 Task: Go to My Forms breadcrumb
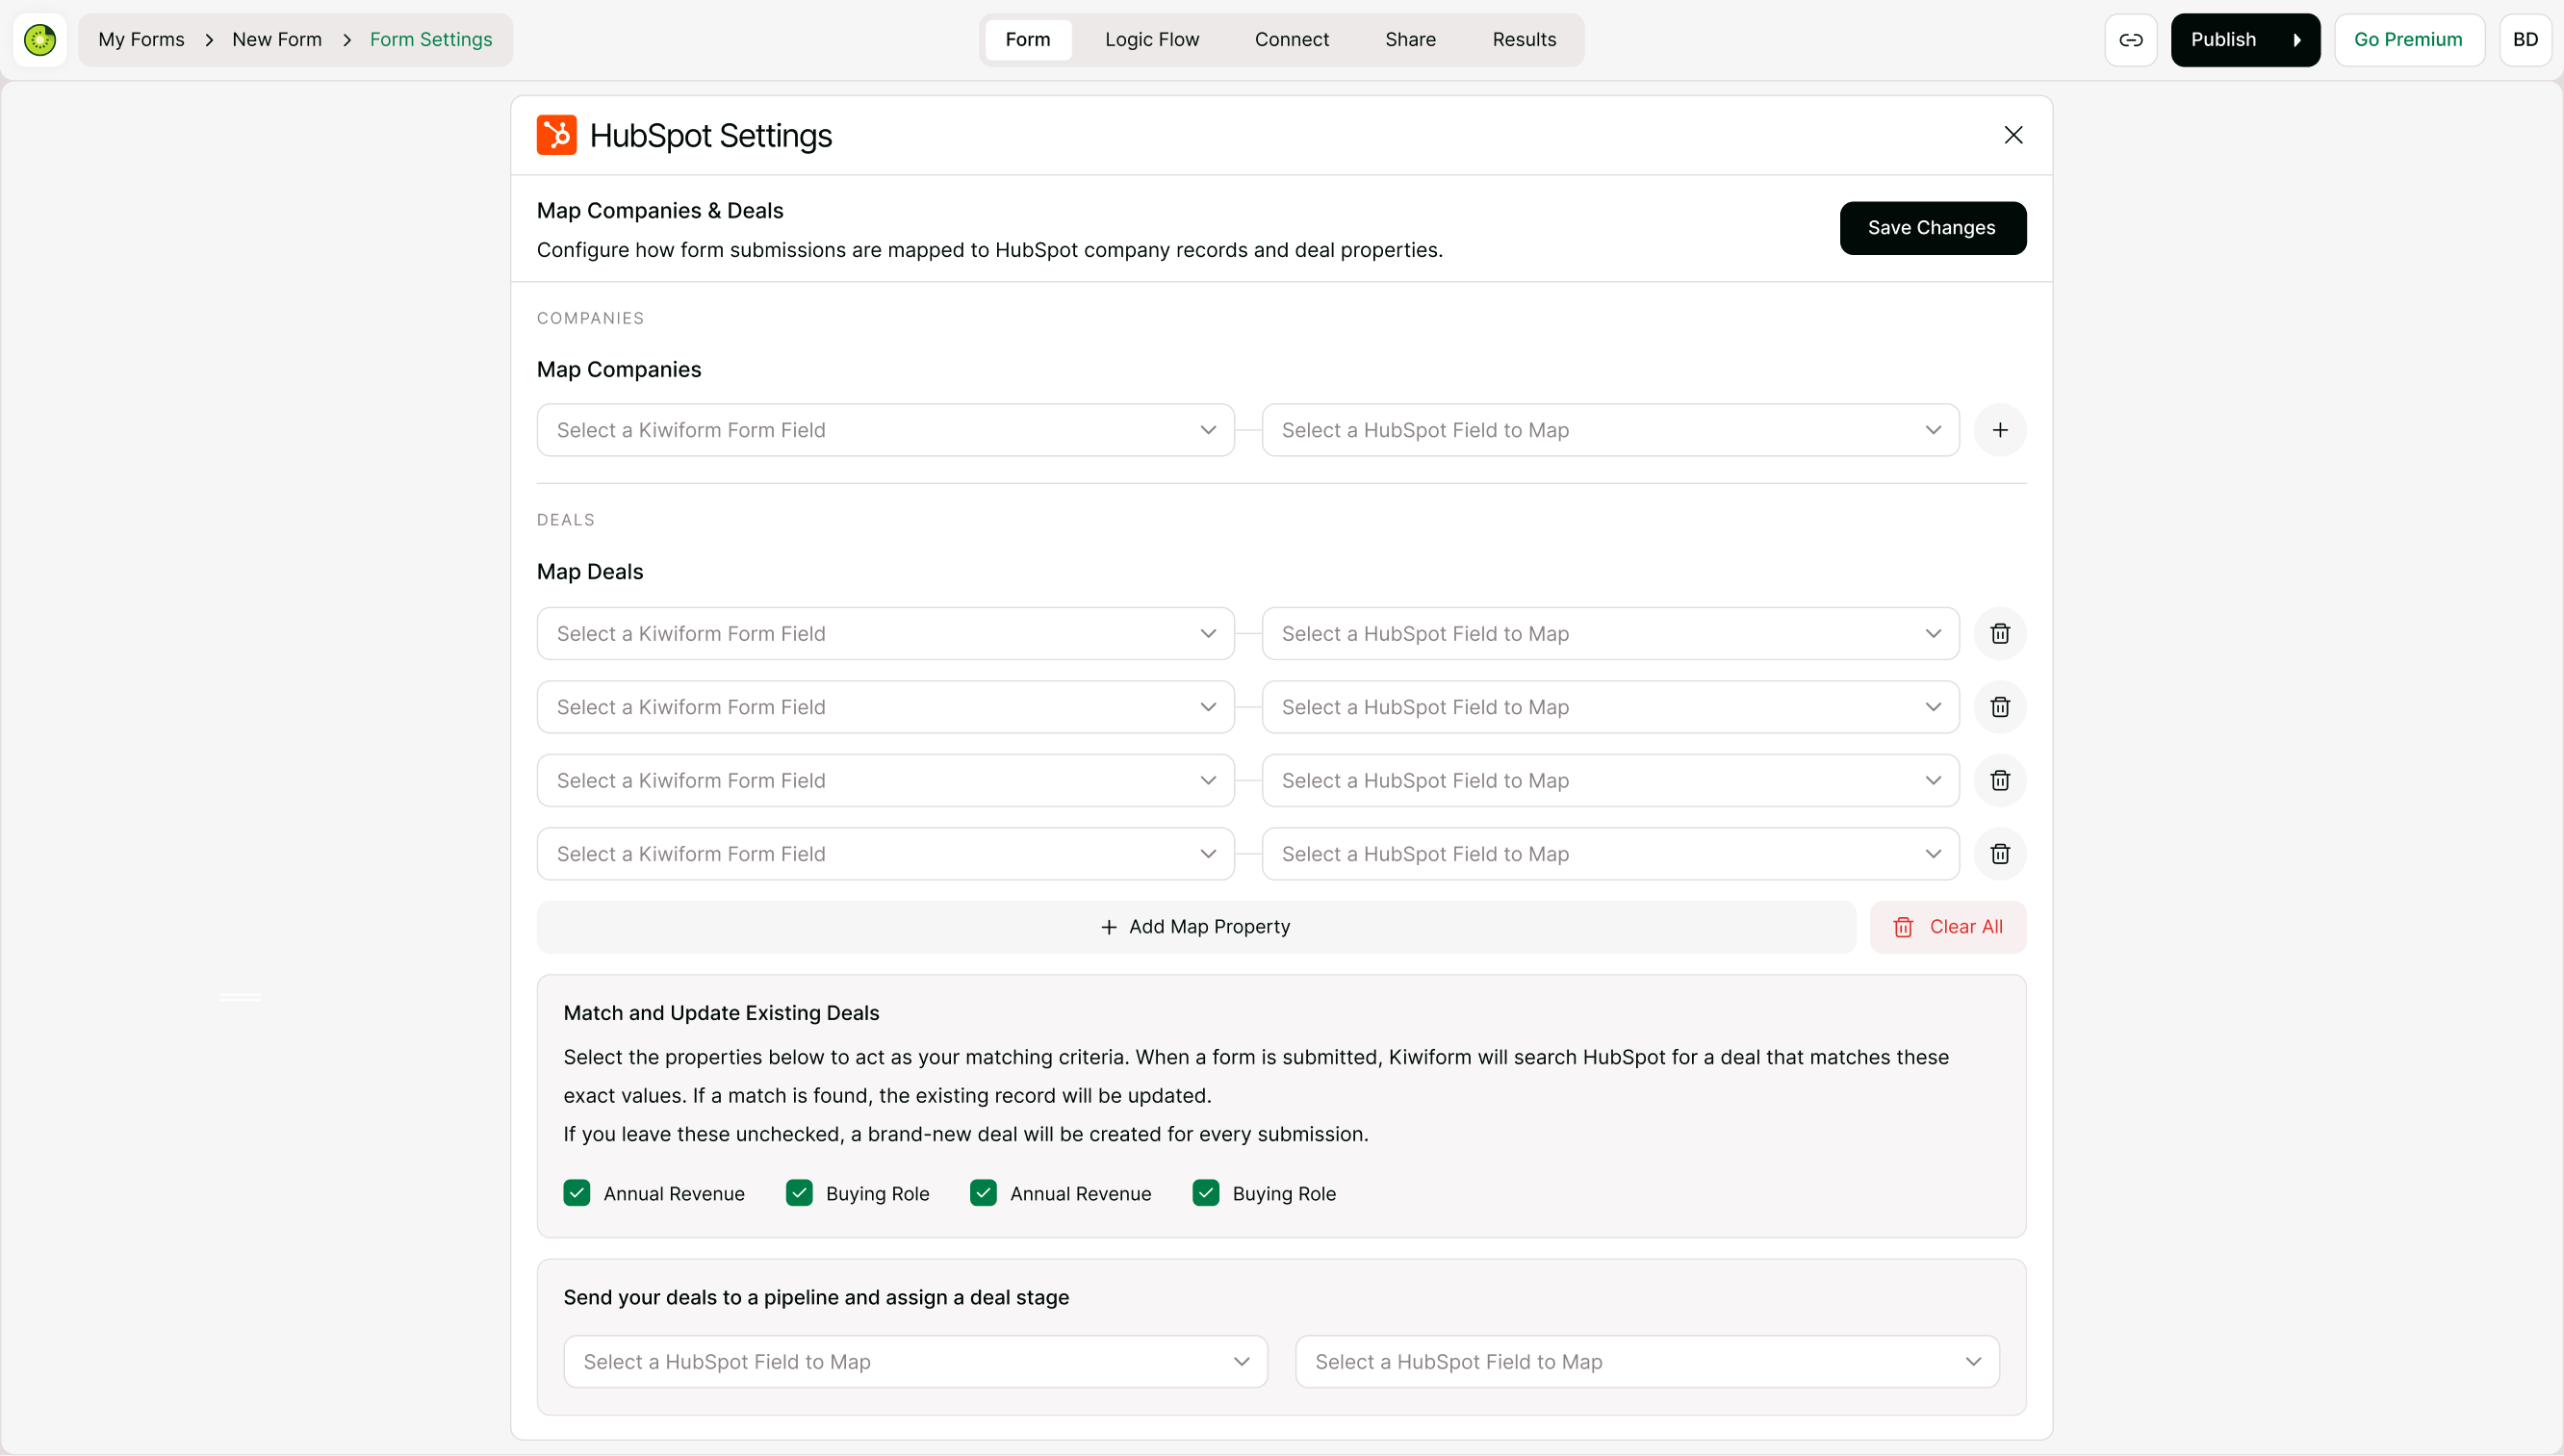[x=141, y=40]
